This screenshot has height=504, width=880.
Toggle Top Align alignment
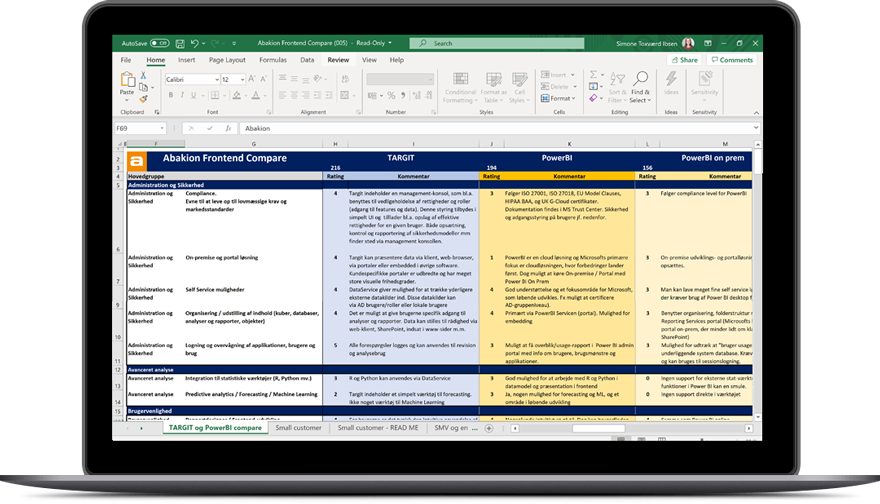[x=282, y=79]
